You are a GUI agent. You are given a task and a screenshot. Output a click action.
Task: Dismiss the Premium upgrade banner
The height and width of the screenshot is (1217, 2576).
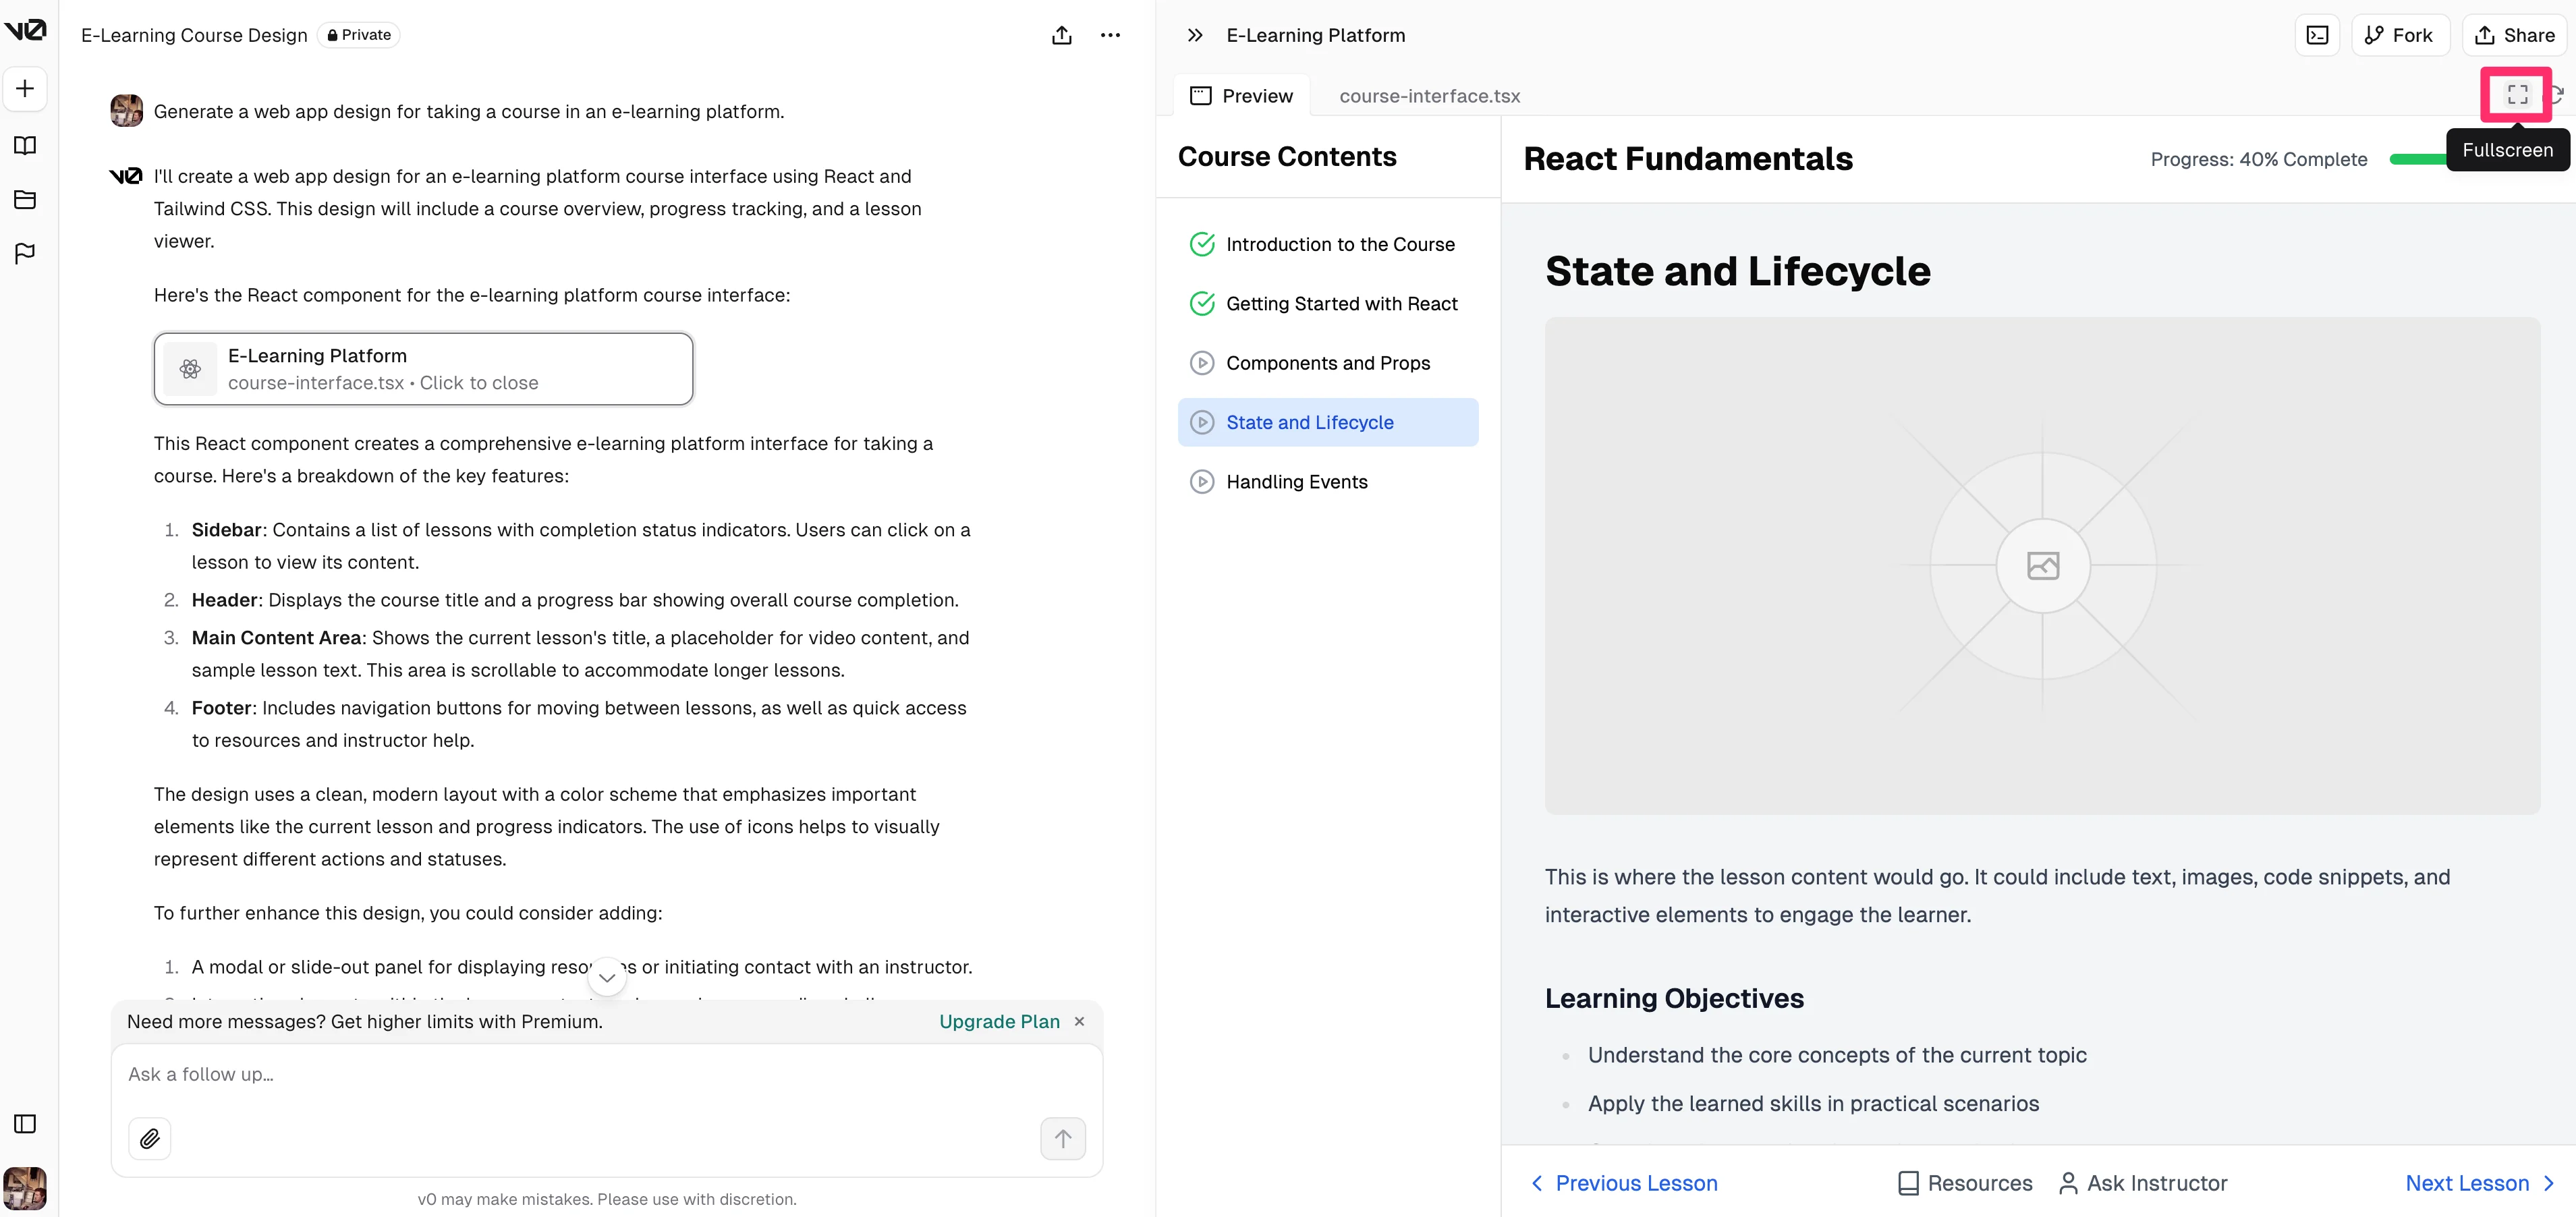(1079, 1021)
